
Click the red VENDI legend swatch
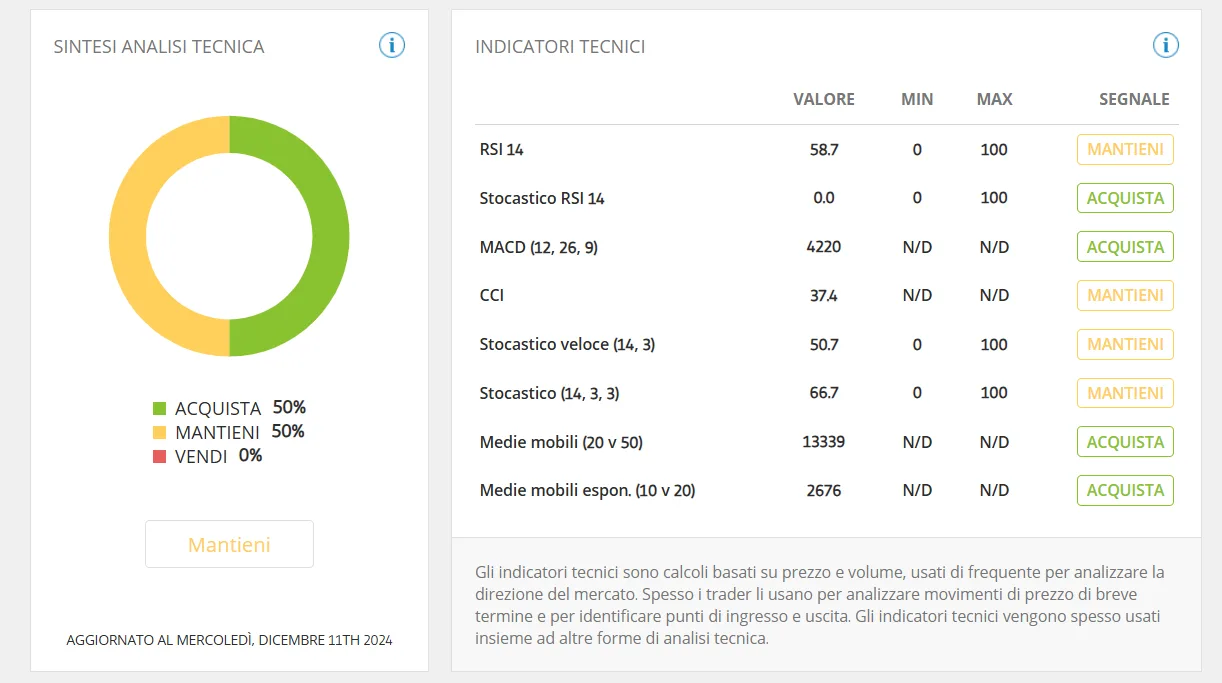[159, 456]
